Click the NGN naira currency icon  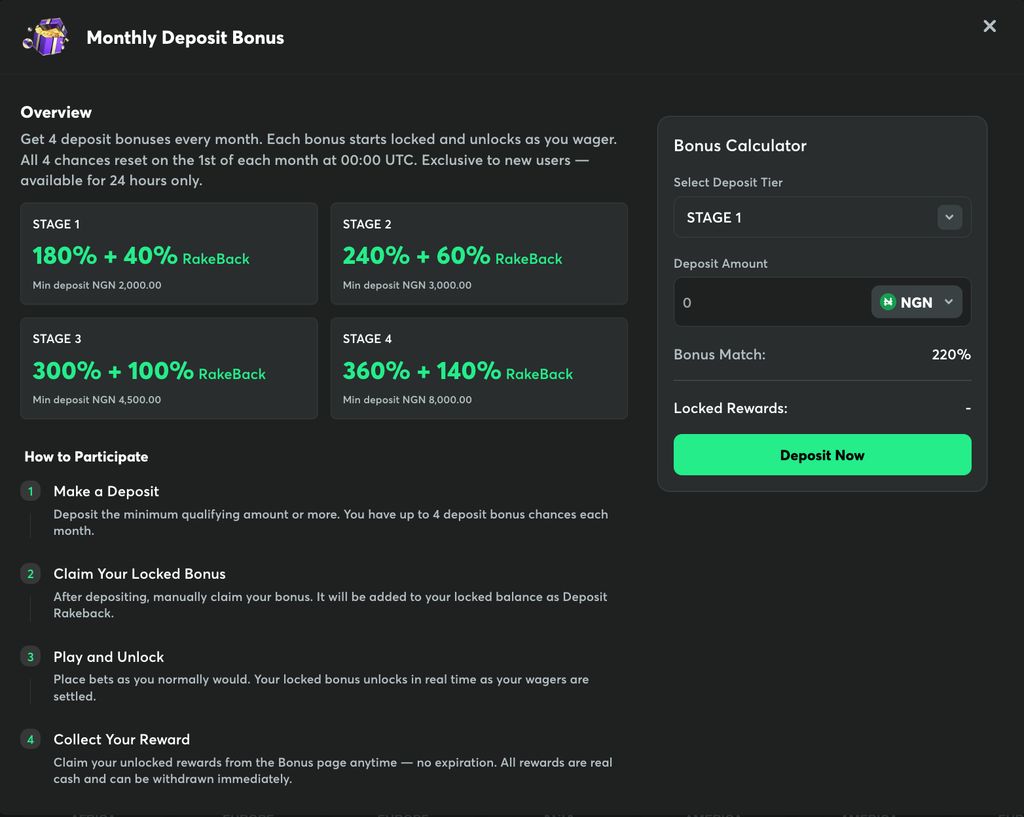(888, 302)
